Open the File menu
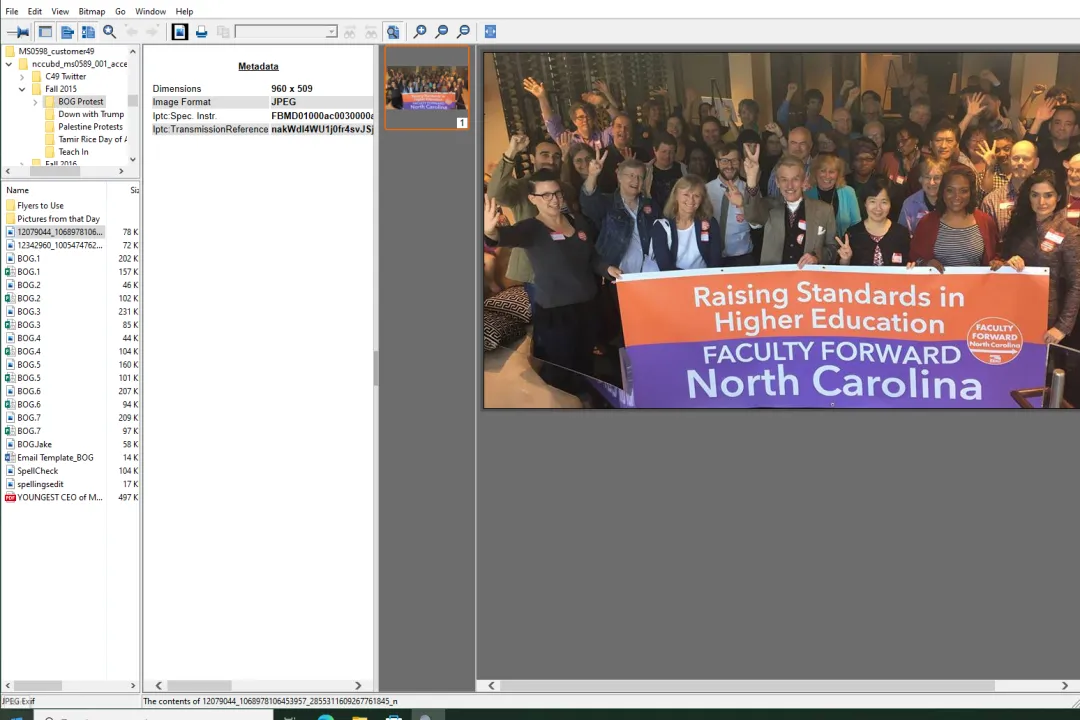Viewport: 1080px width, 720px height. 12,12
